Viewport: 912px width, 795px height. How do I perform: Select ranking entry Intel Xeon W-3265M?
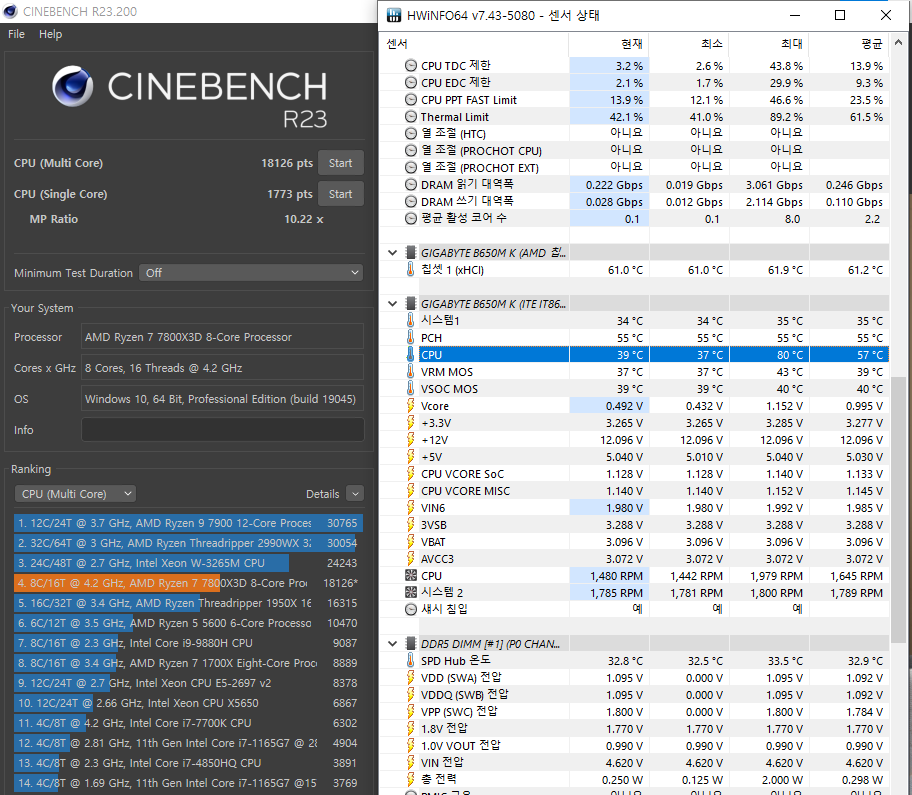pos(188,563)
